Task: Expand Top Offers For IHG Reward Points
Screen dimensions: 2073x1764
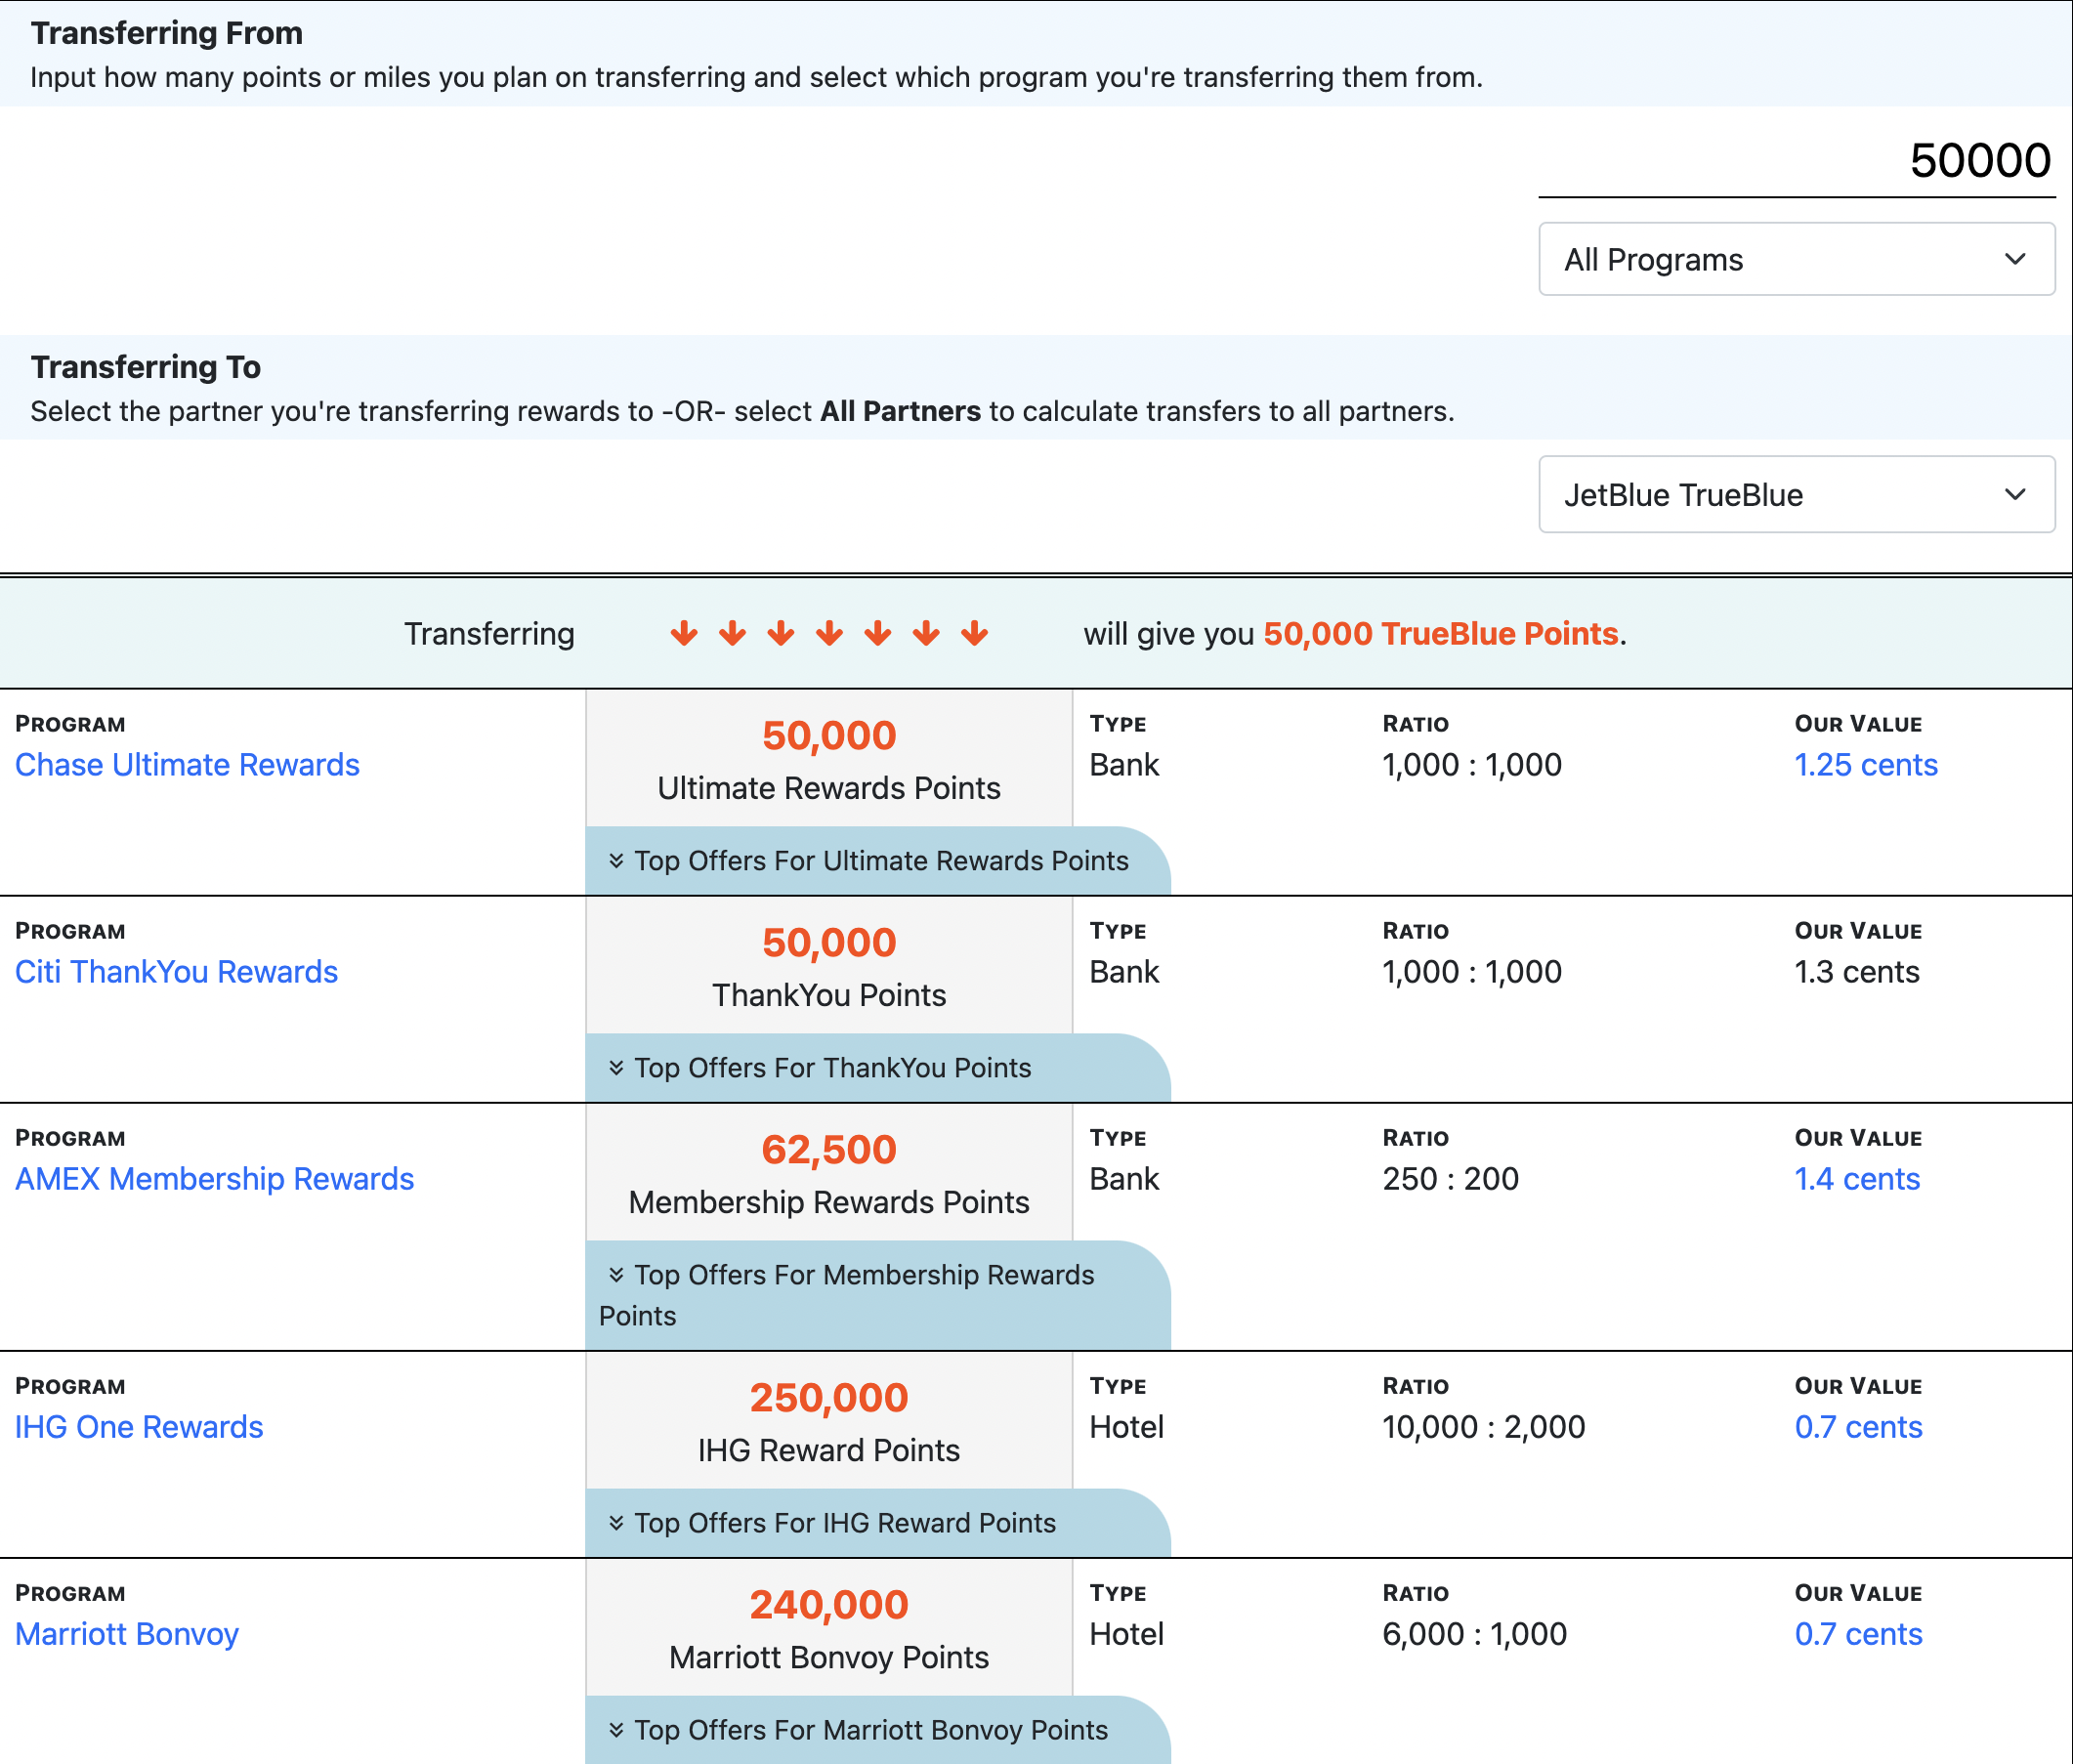Action: (877, 1523)
